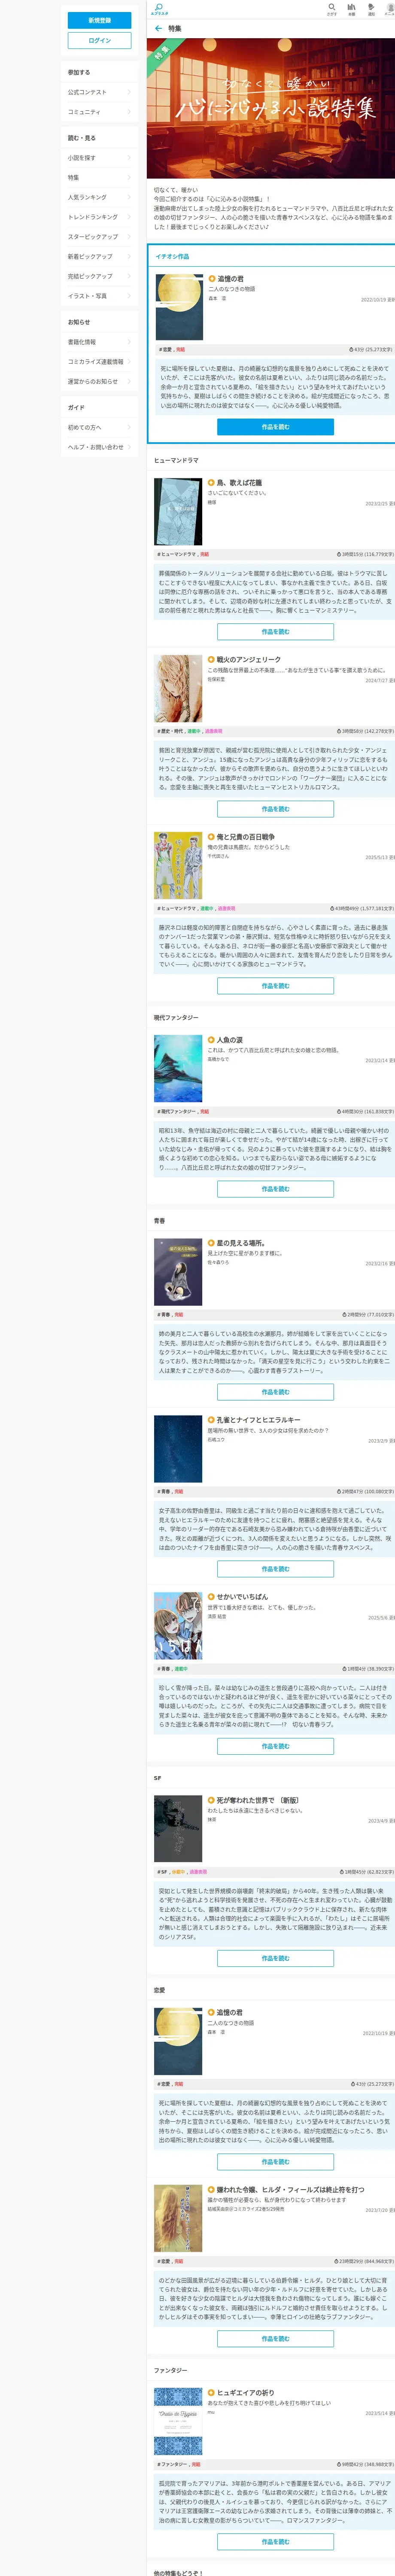Click 作品を読む under 人魚の涙
395x2576 pixels.
(275, 1189)
